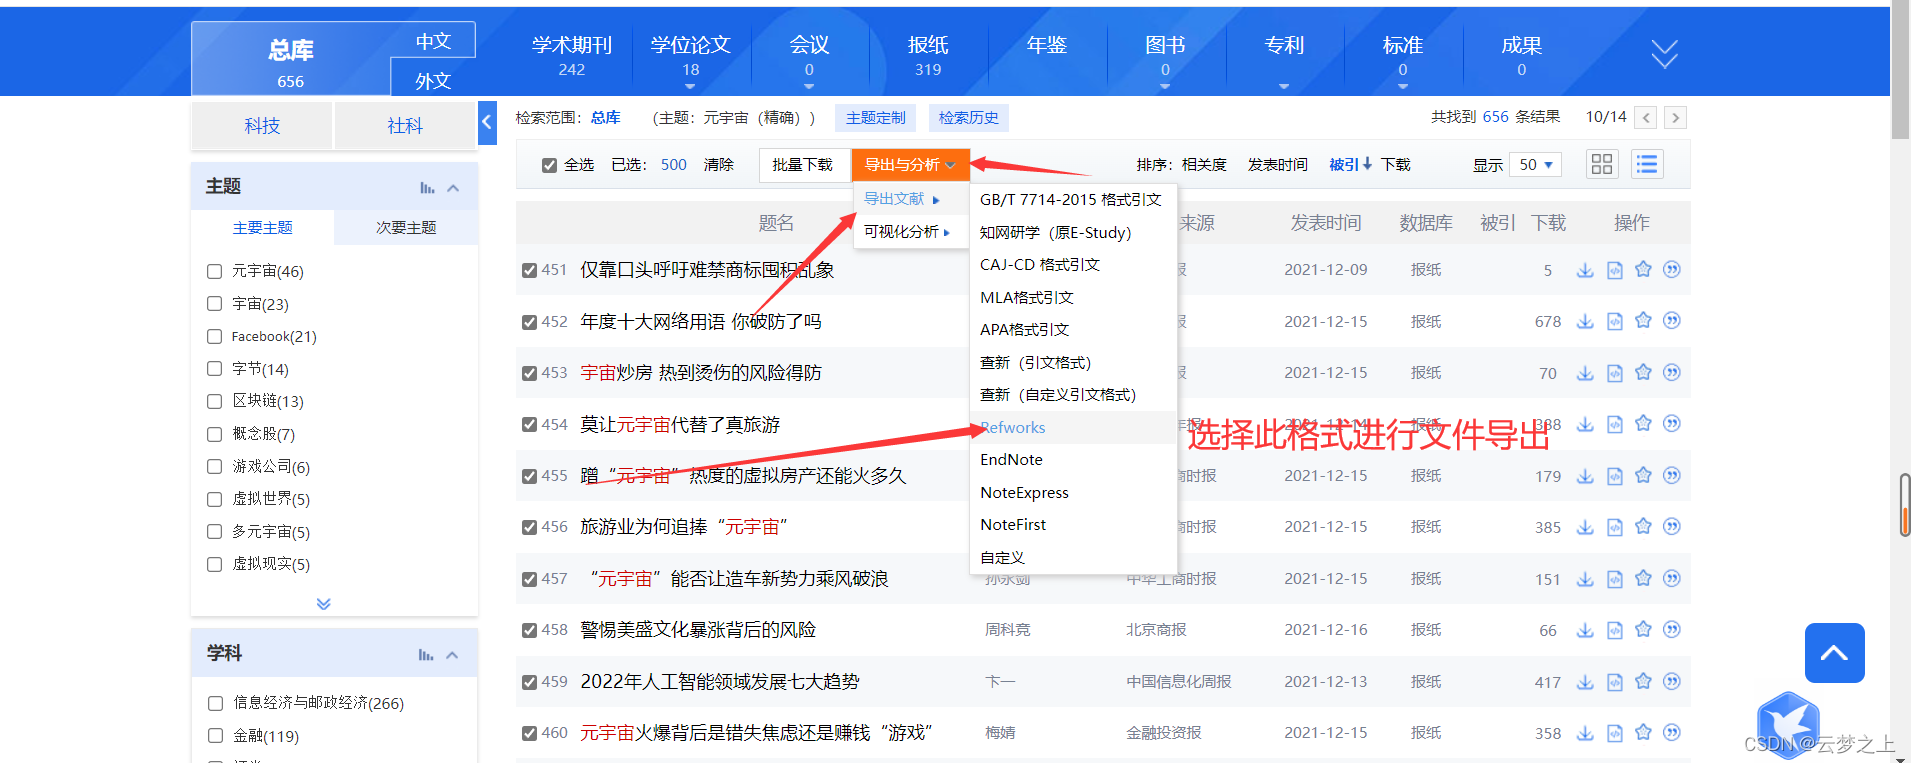Open 检索历史 button
The image size is (1911, 763).
coord(969,118)
